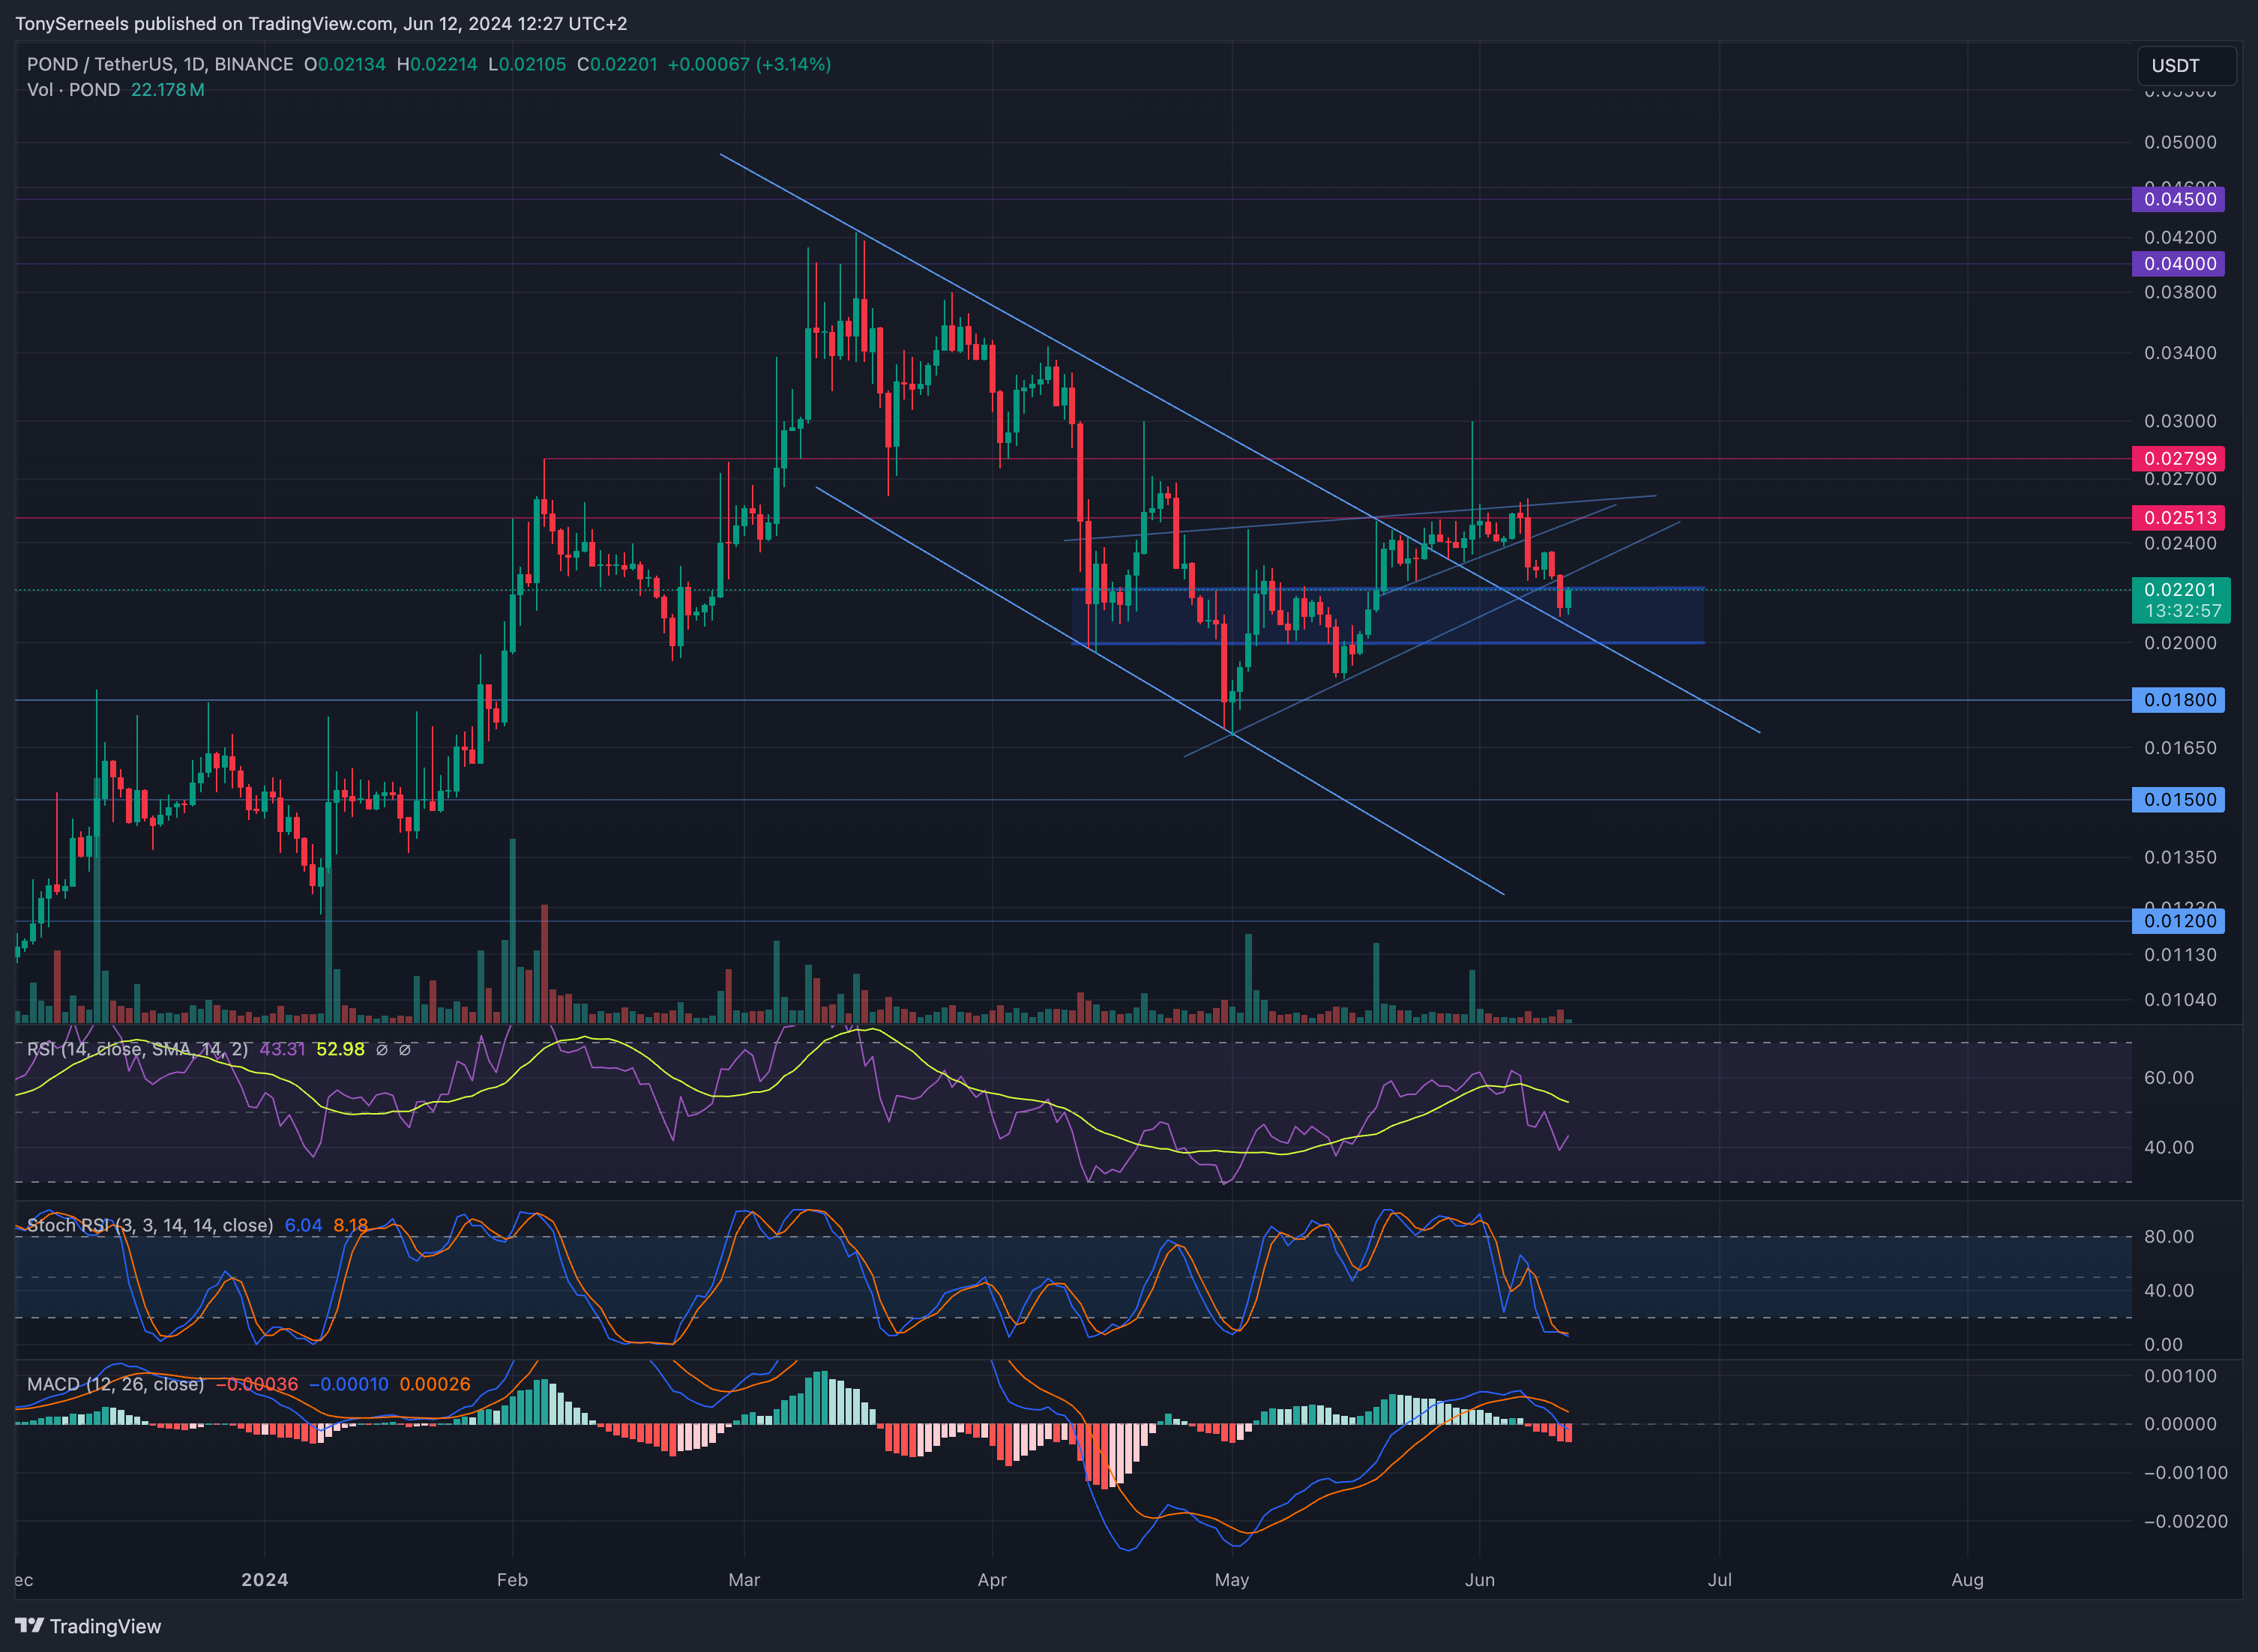Screen dimensions: 2258x1652
Task: Click the low value L0.02105
Action: 527,64
